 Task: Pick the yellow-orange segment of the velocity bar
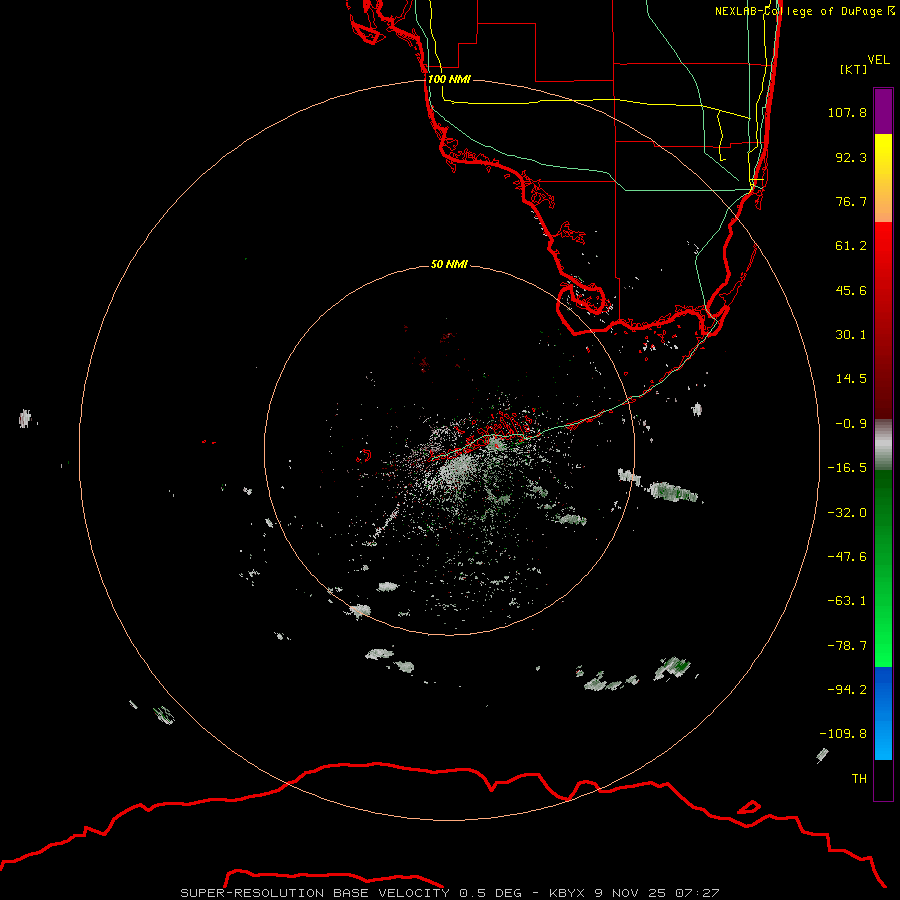click(883, 178)
